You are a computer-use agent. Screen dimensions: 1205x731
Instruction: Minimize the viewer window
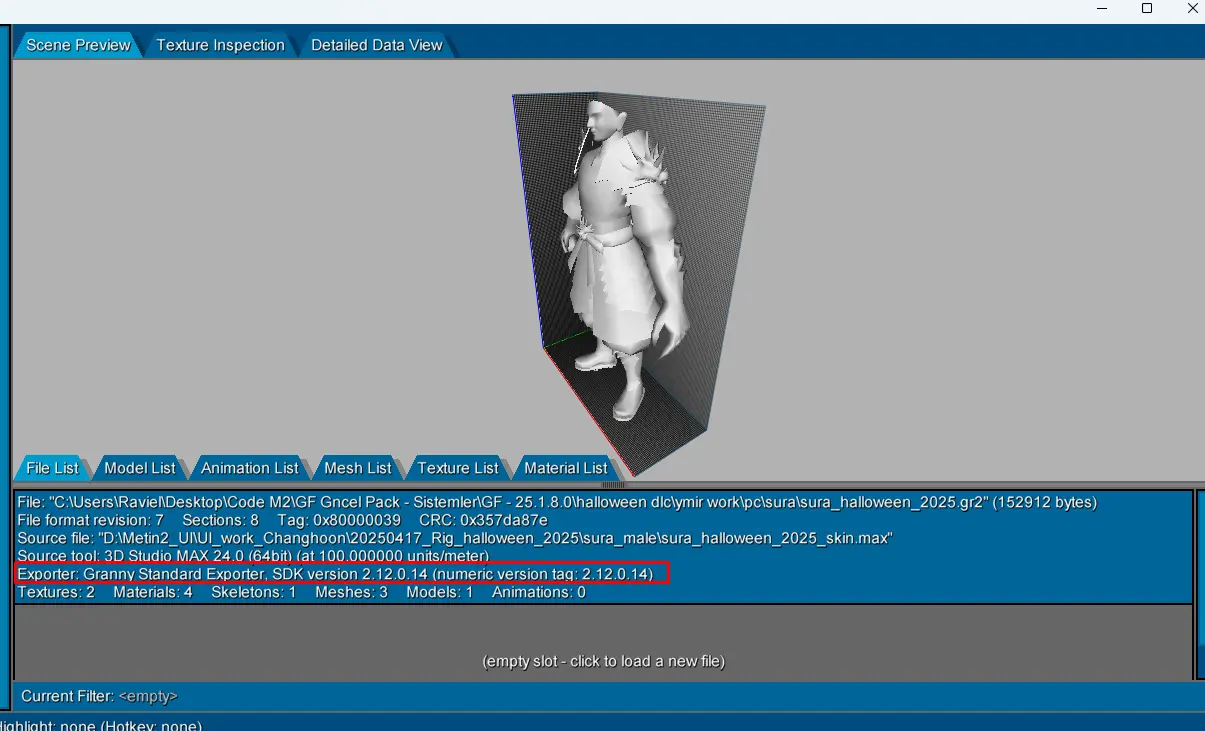(x=1101, y=9)
